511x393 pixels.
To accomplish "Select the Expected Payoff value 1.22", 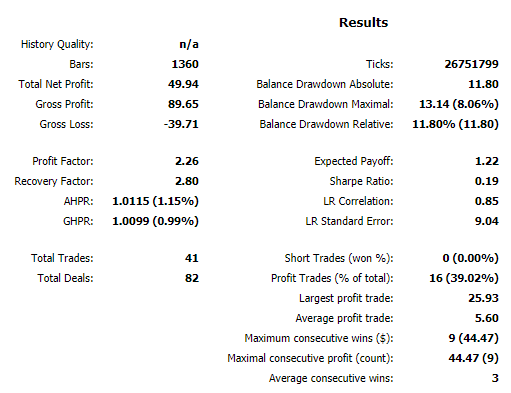I will pos(487,161).
